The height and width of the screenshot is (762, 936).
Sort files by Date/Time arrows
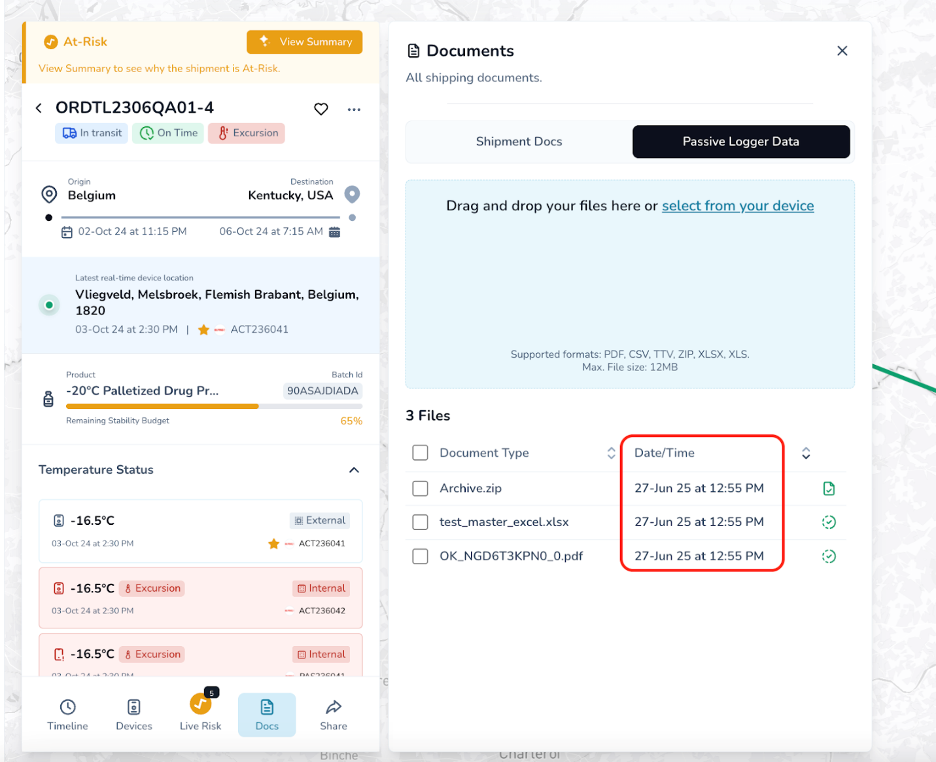(806, 453)
